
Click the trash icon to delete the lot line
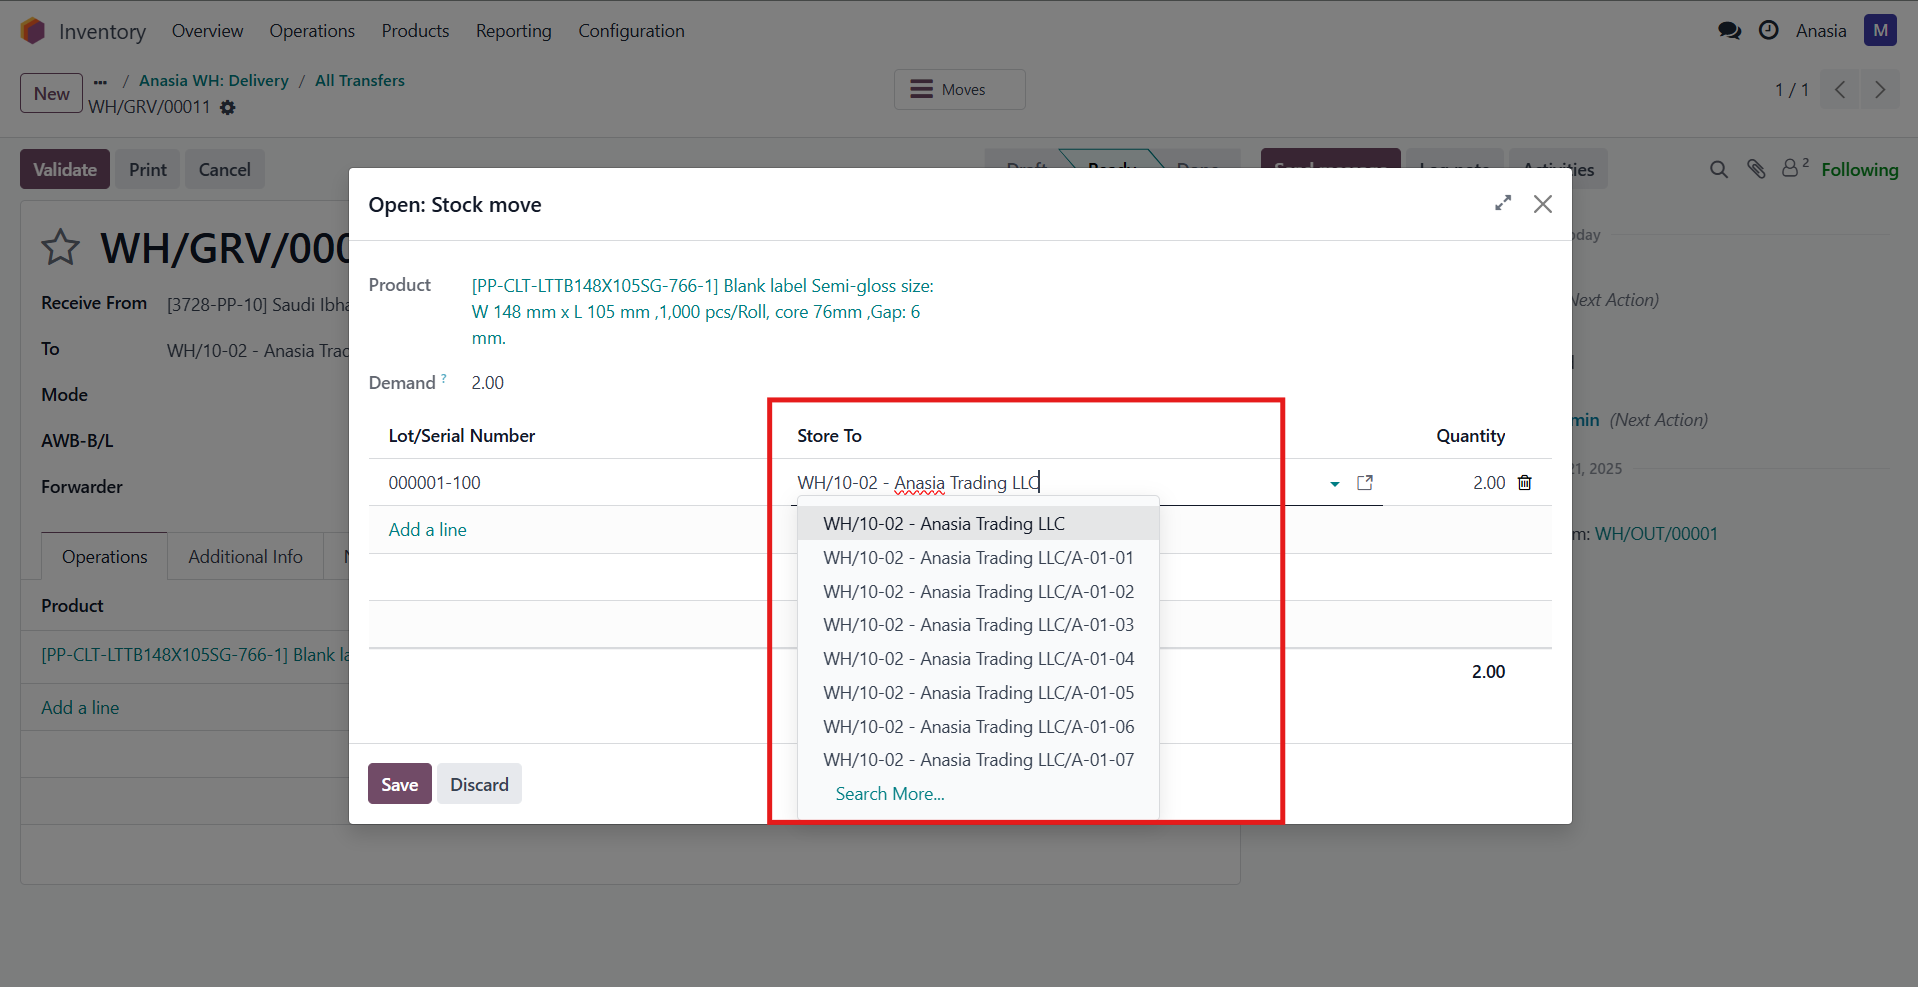[x=1524, y=483]
